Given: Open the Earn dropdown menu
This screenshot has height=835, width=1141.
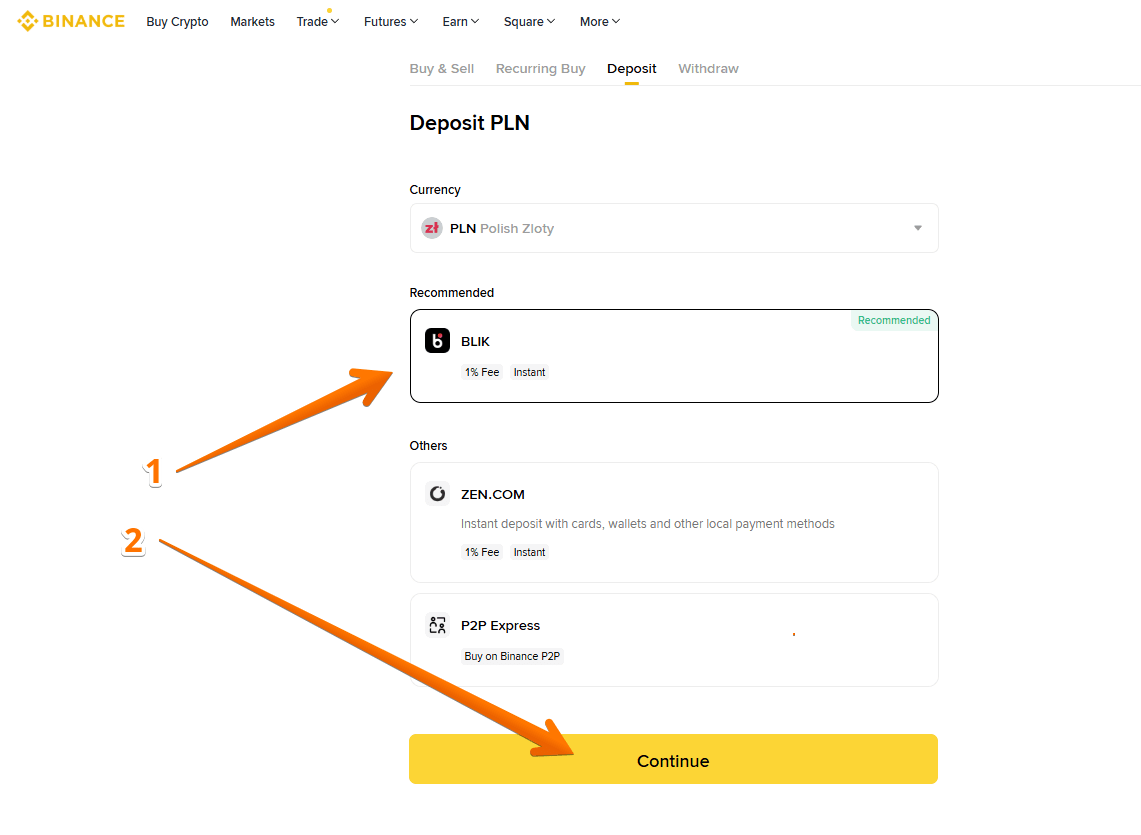Looking at the screenshot, I should click(x=461, y=22).
